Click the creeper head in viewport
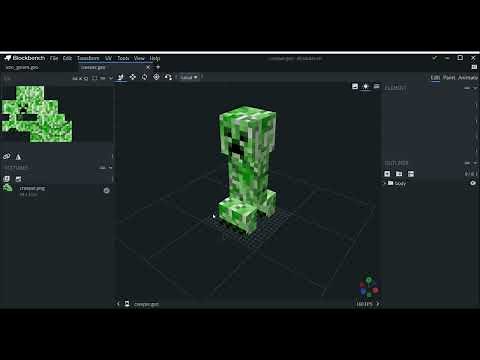Viewport: 480px width, 360px height. click(x=248, y=132)
